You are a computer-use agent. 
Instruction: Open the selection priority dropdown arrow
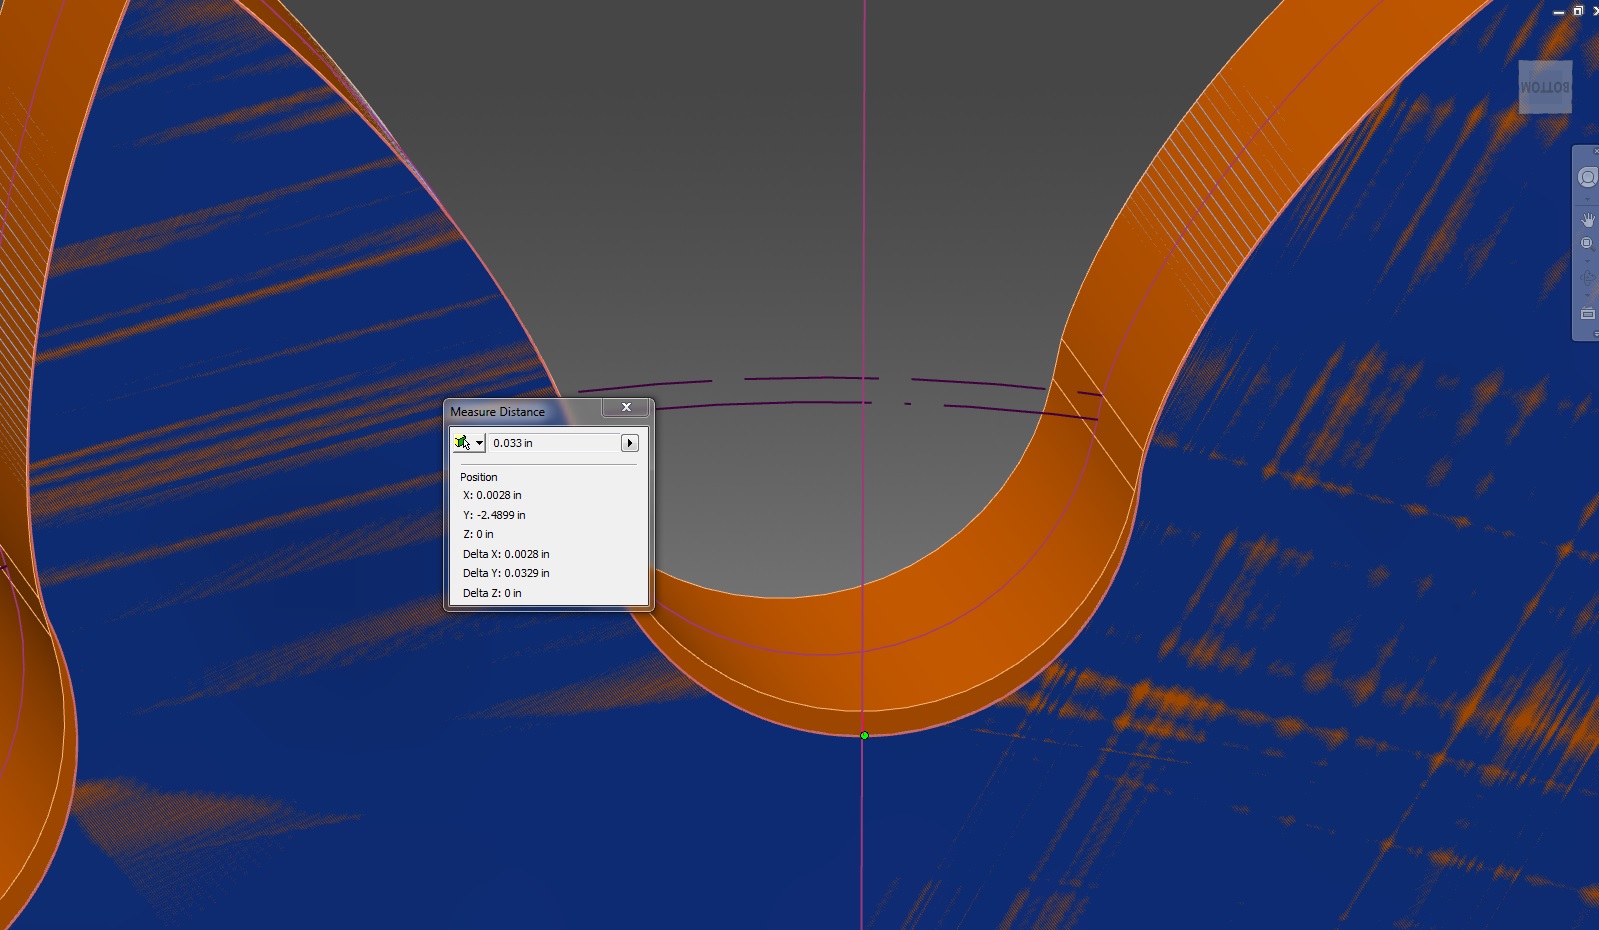click(x=480, y=443)
